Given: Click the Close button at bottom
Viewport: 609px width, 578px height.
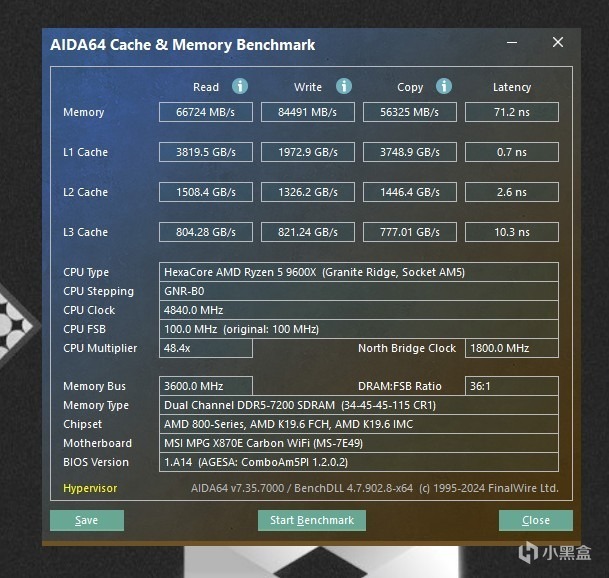Looking at the screenshot, I should click(x=536, y=520).
